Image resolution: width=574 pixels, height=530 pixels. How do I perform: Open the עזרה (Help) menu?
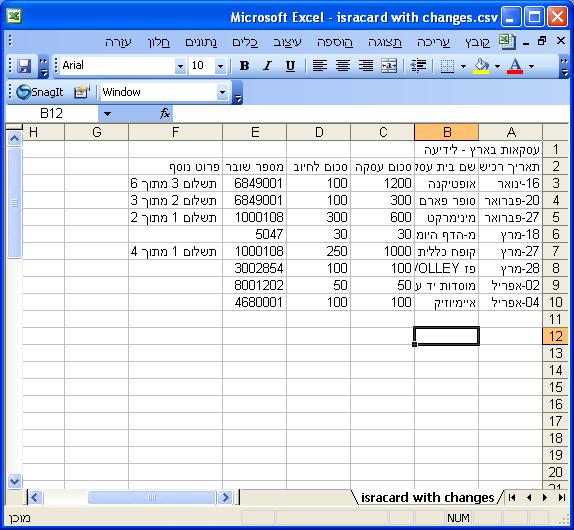tap(118, 42)
